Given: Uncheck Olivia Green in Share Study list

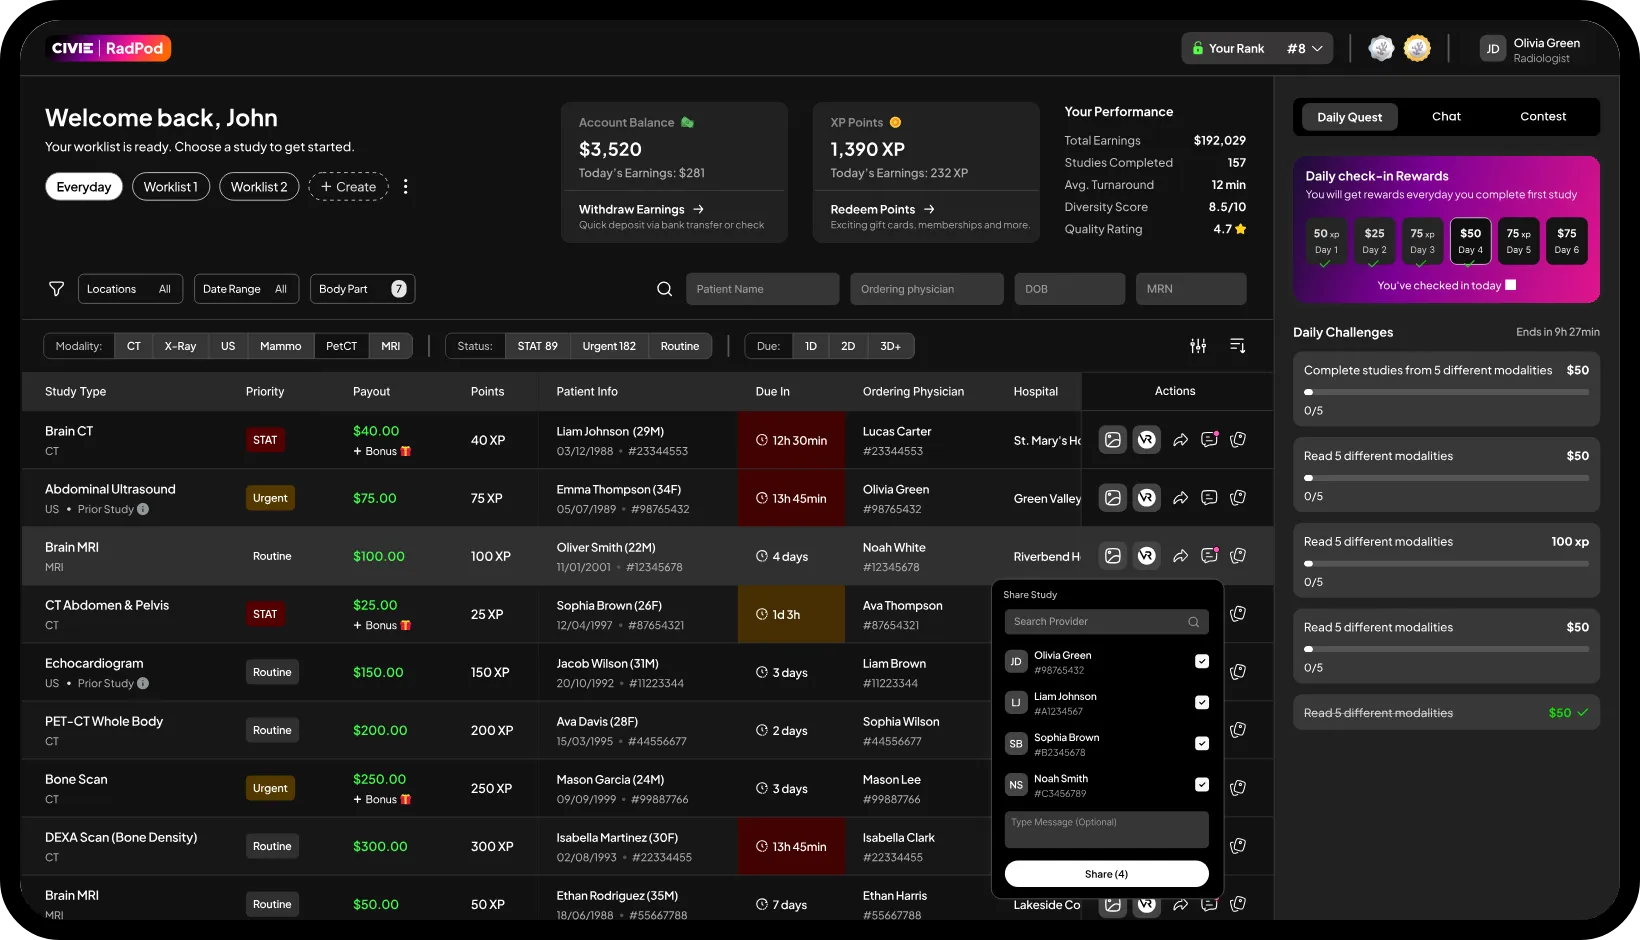Looking at the screenshot, I should coord(1202,662).
